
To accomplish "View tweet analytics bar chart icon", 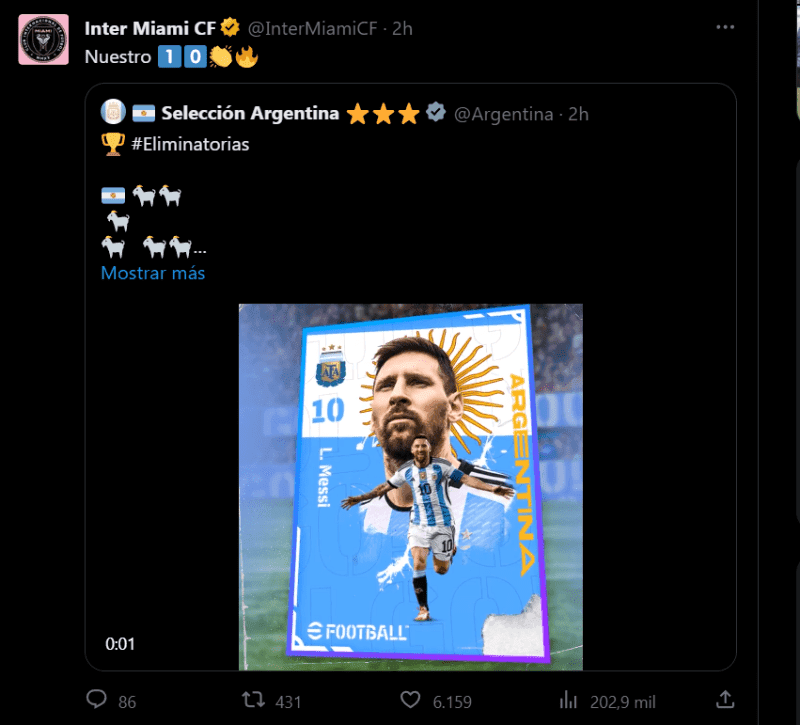I will pos(569,700).
